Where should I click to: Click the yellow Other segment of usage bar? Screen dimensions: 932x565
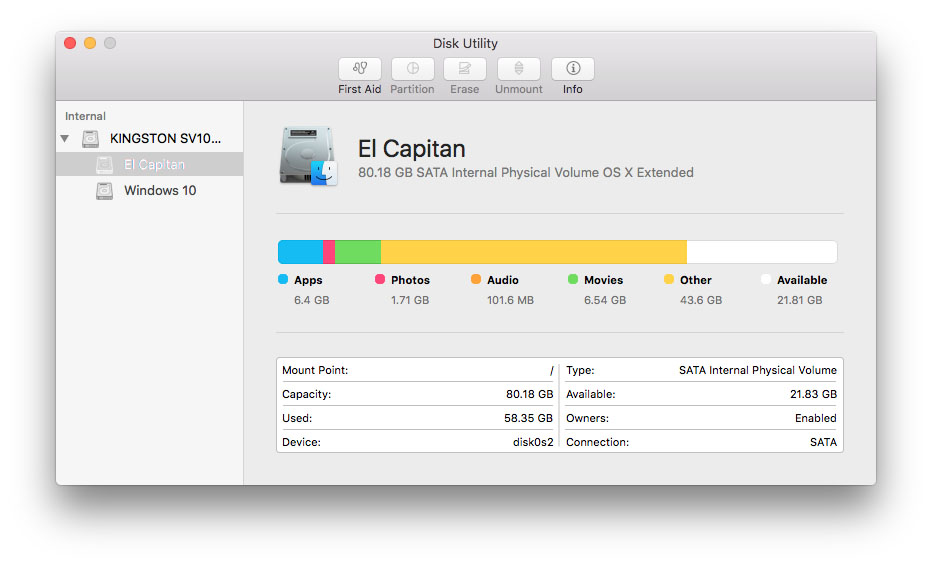(534, 252)
